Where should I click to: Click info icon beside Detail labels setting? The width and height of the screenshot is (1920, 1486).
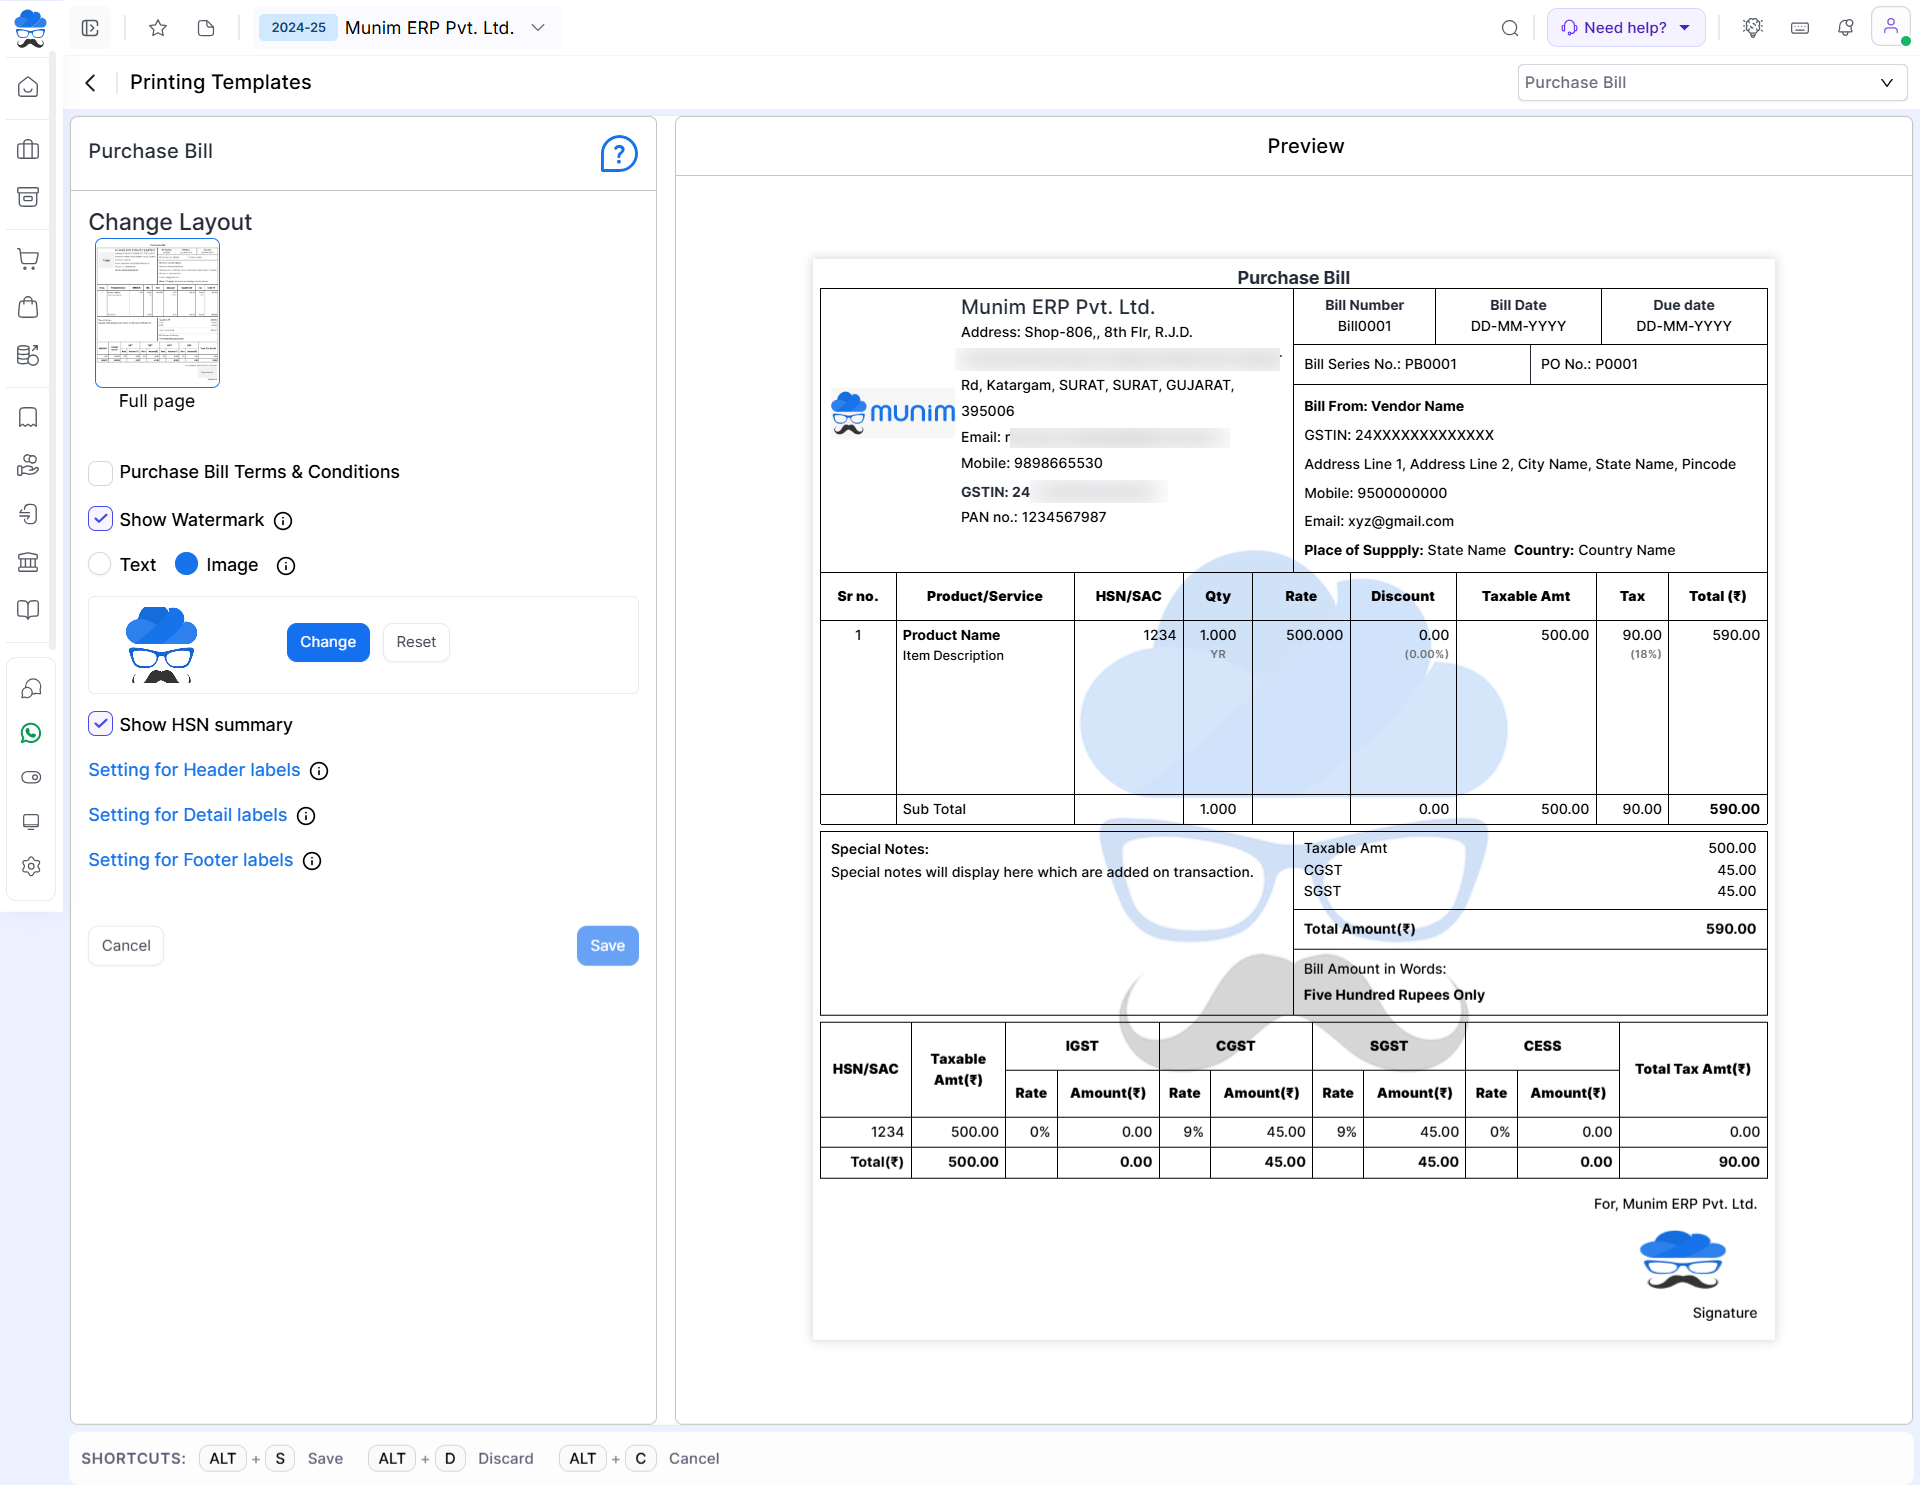[306, 816]
